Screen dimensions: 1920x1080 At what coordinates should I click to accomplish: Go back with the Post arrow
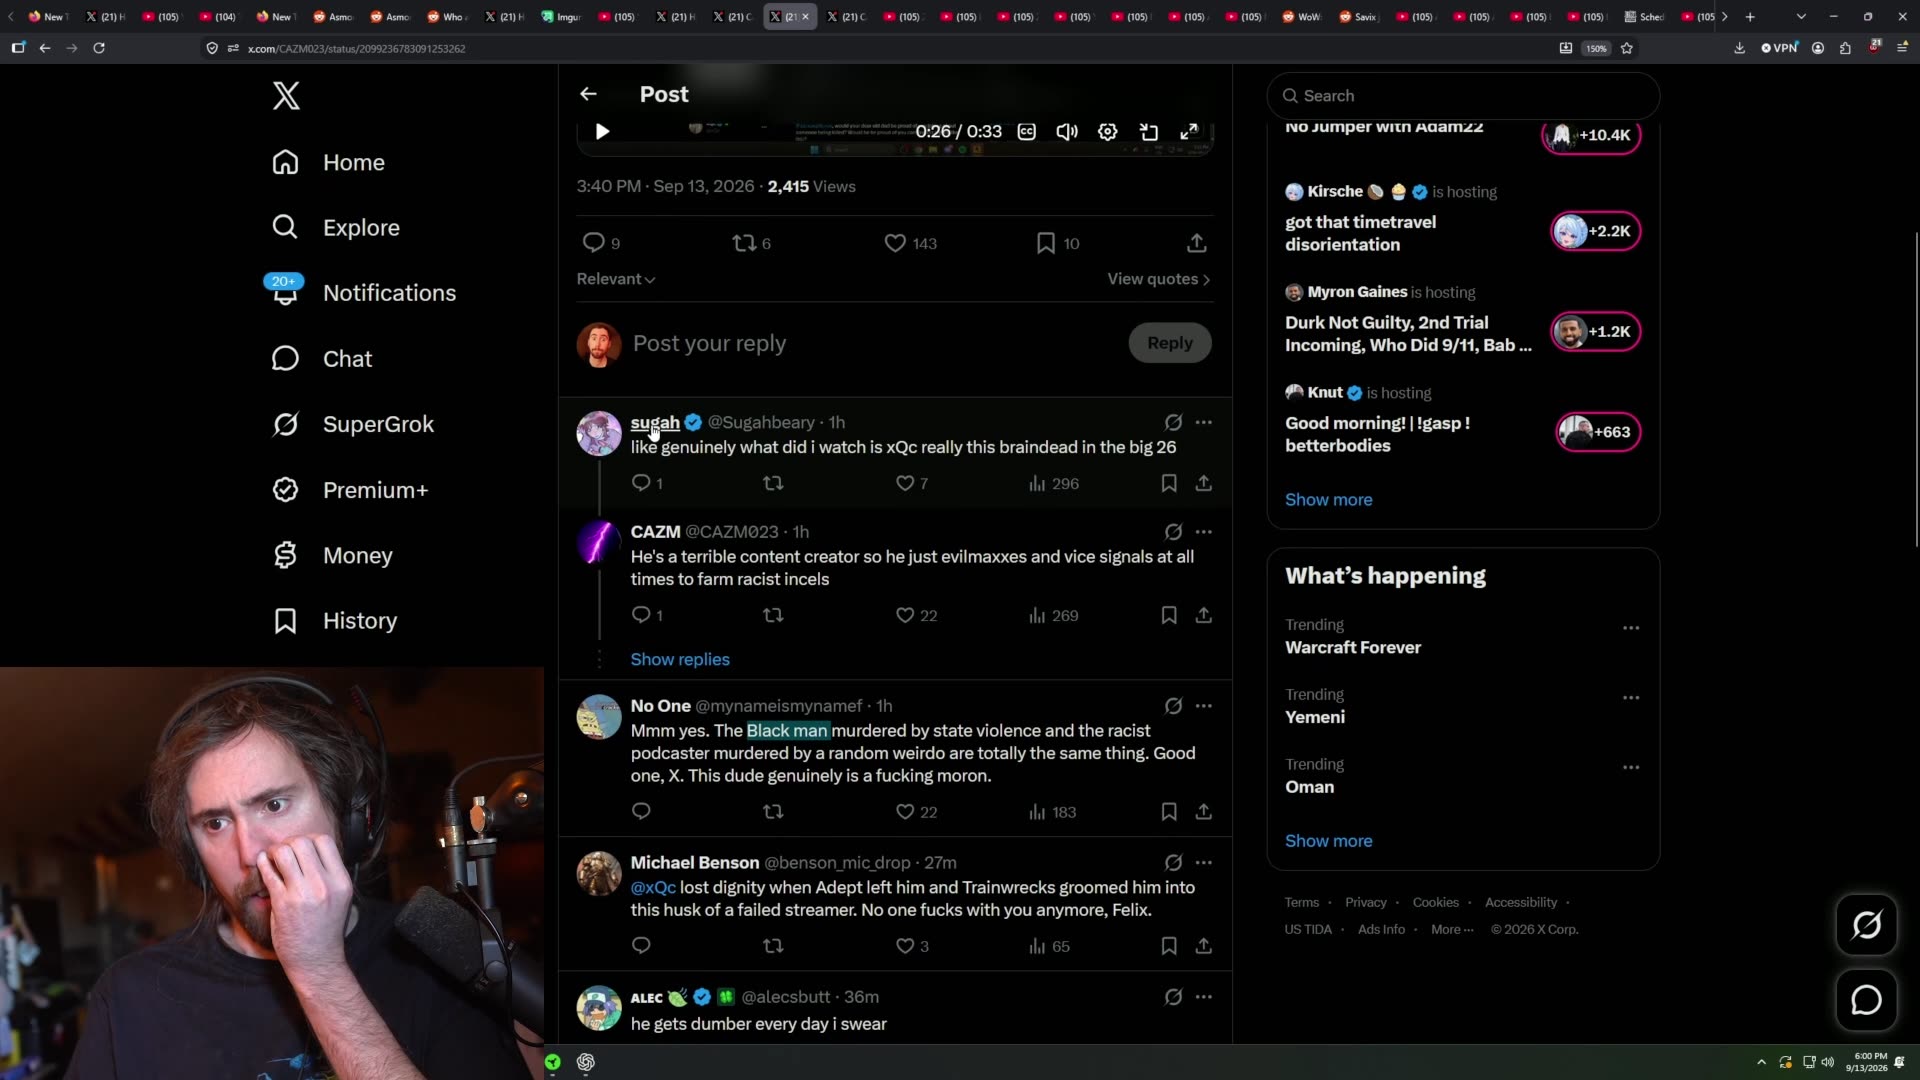coord(588,94)
